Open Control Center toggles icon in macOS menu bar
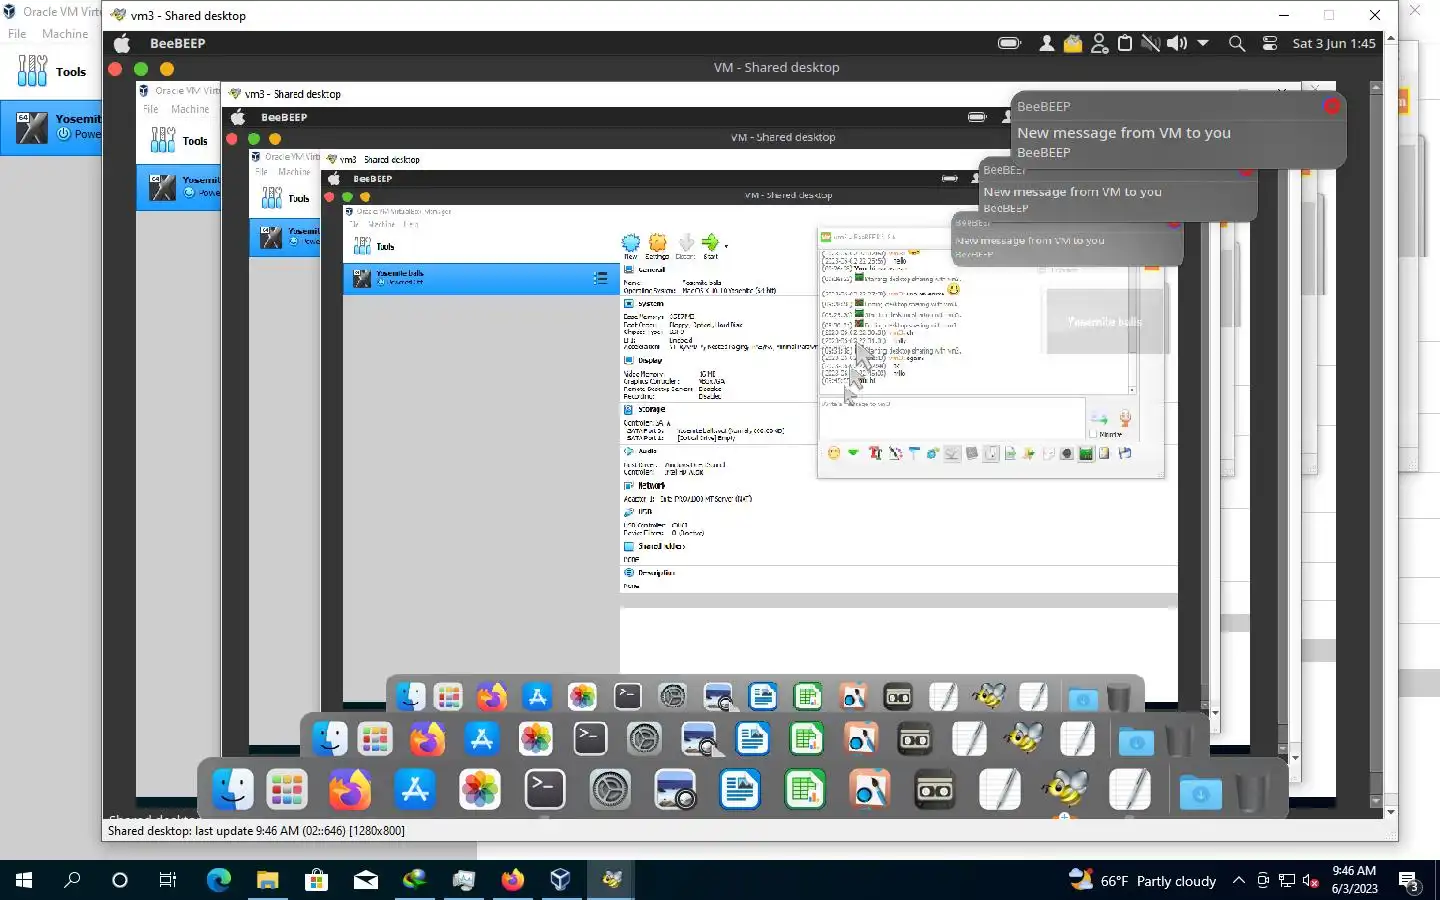 (x=1270, y=43)
